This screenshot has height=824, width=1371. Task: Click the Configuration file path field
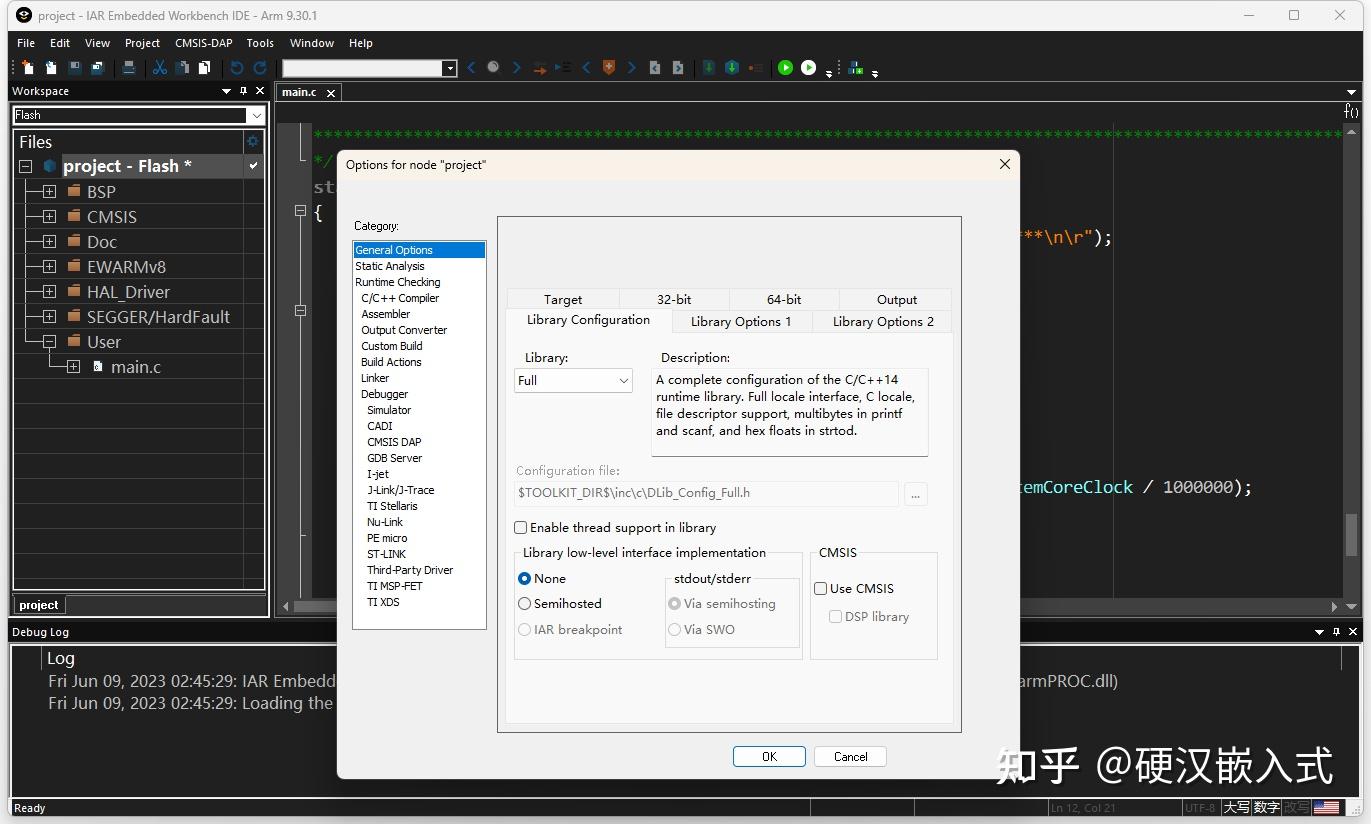coord(708,493)
